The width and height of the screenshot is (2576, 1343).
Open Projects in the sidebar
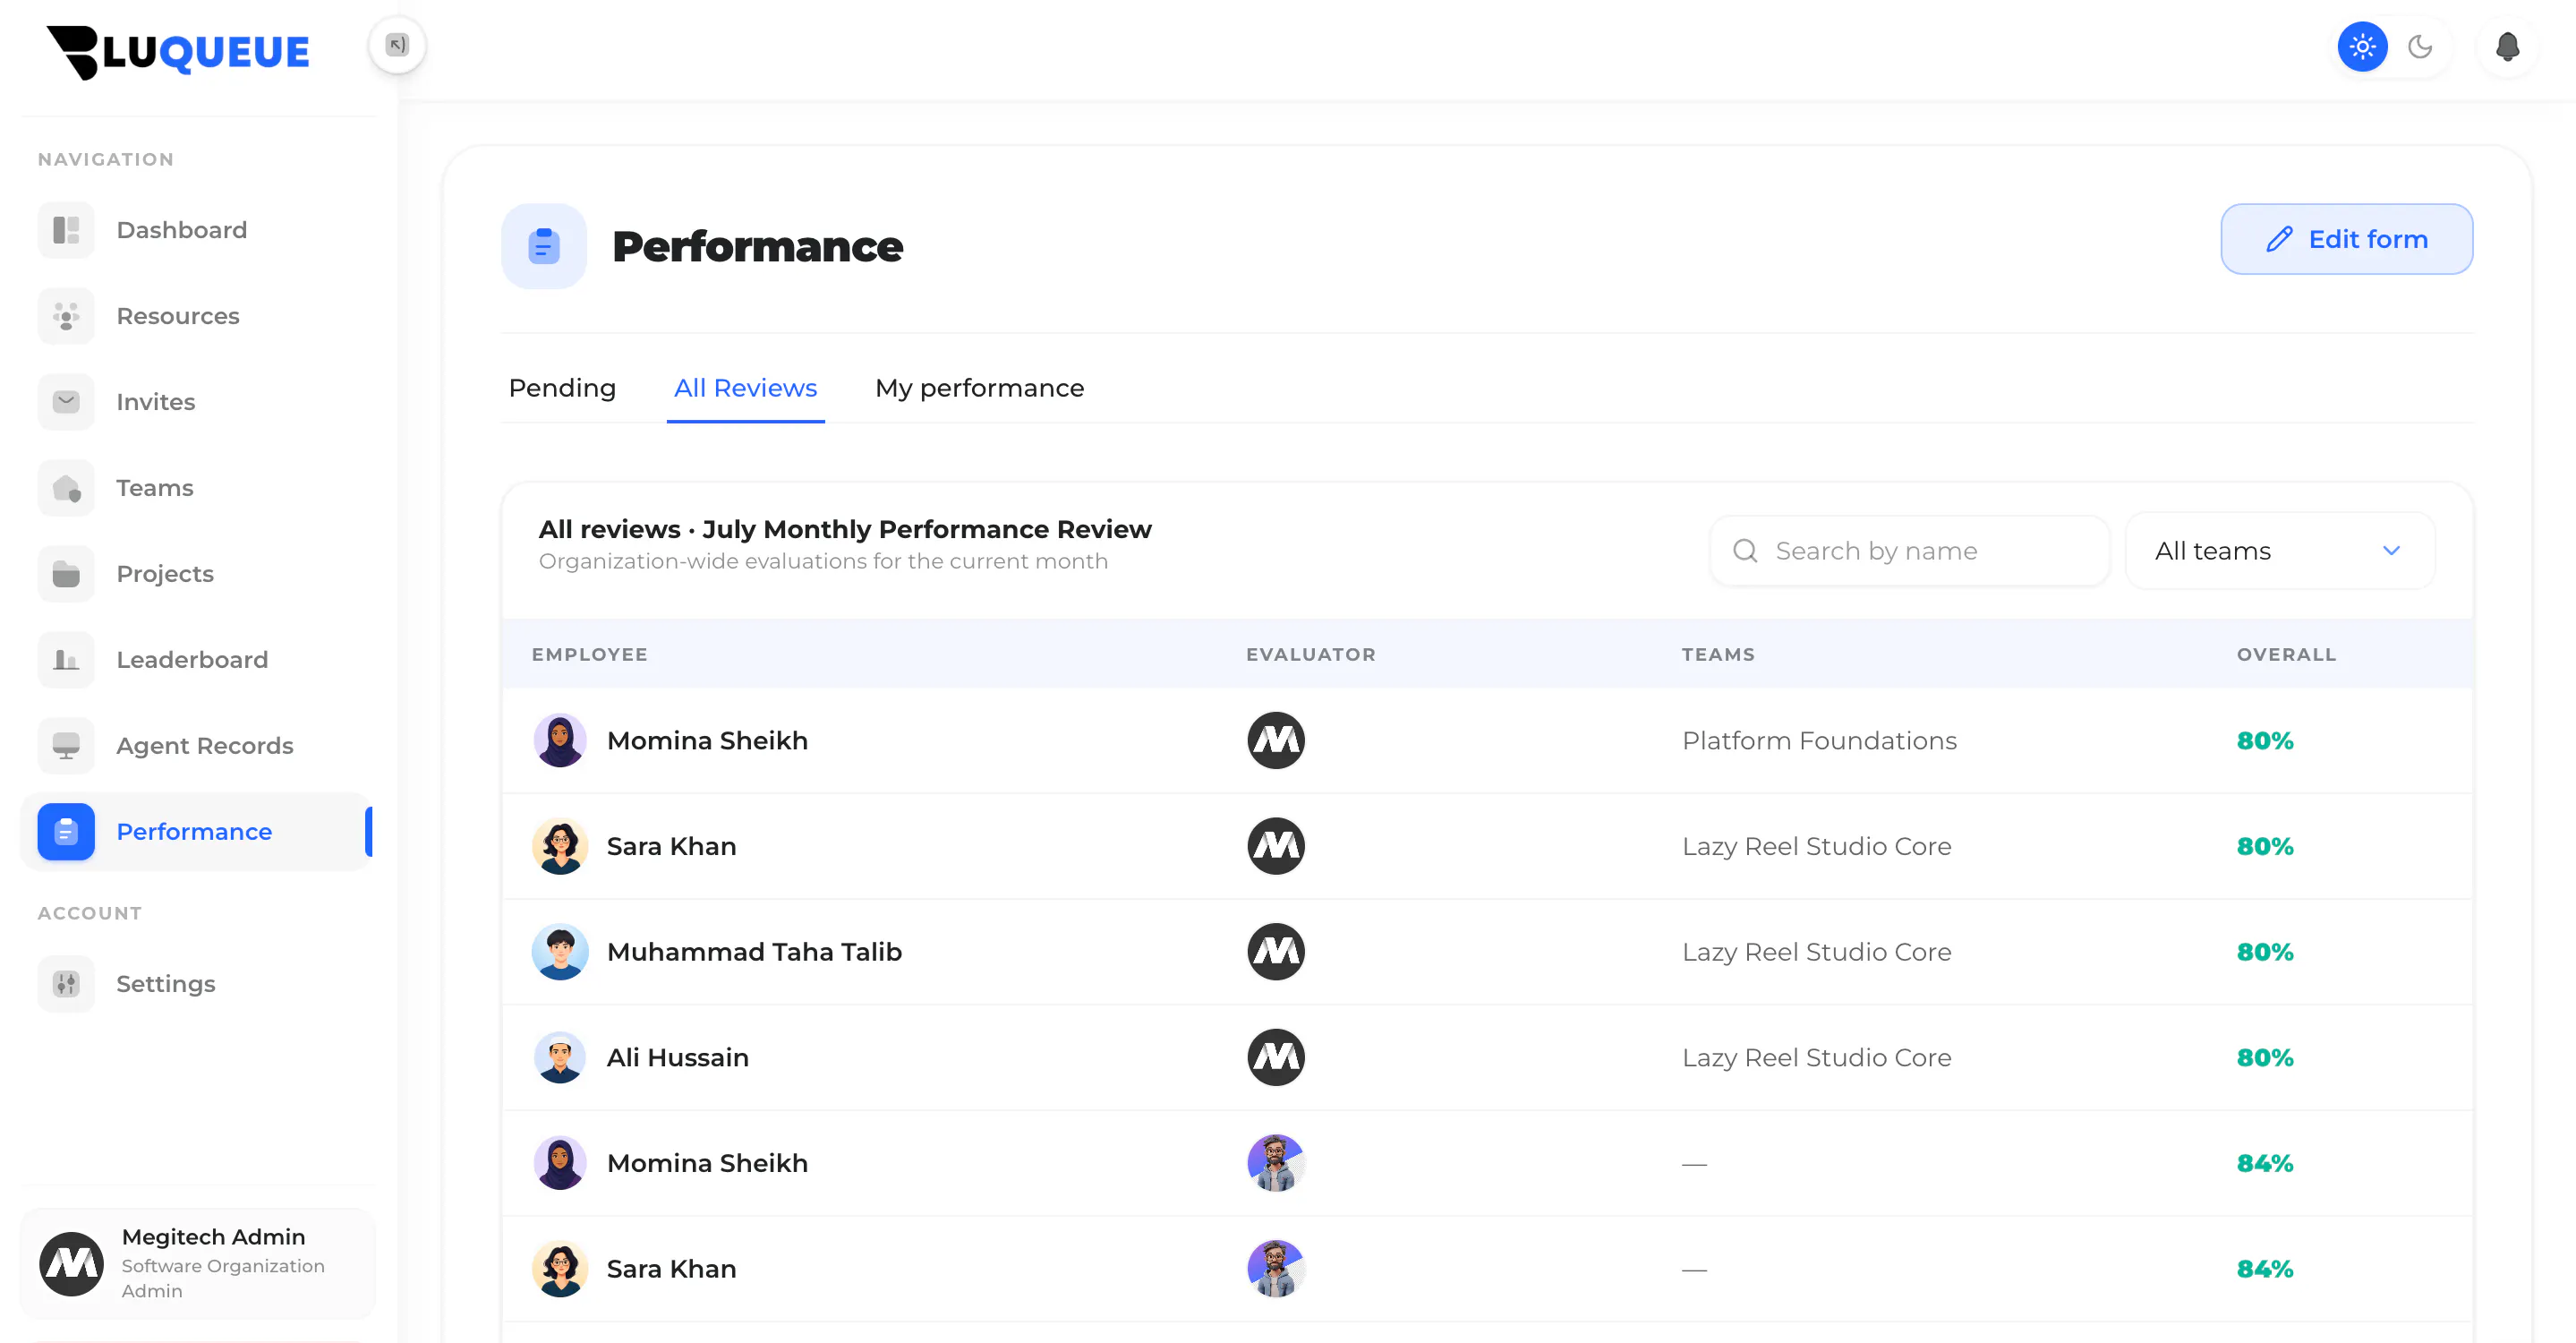197,574
